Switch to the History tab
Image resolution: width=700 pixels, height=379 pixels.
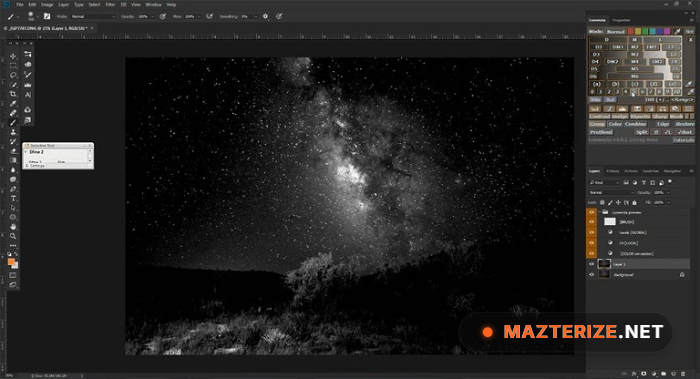[x=612, y=171]
